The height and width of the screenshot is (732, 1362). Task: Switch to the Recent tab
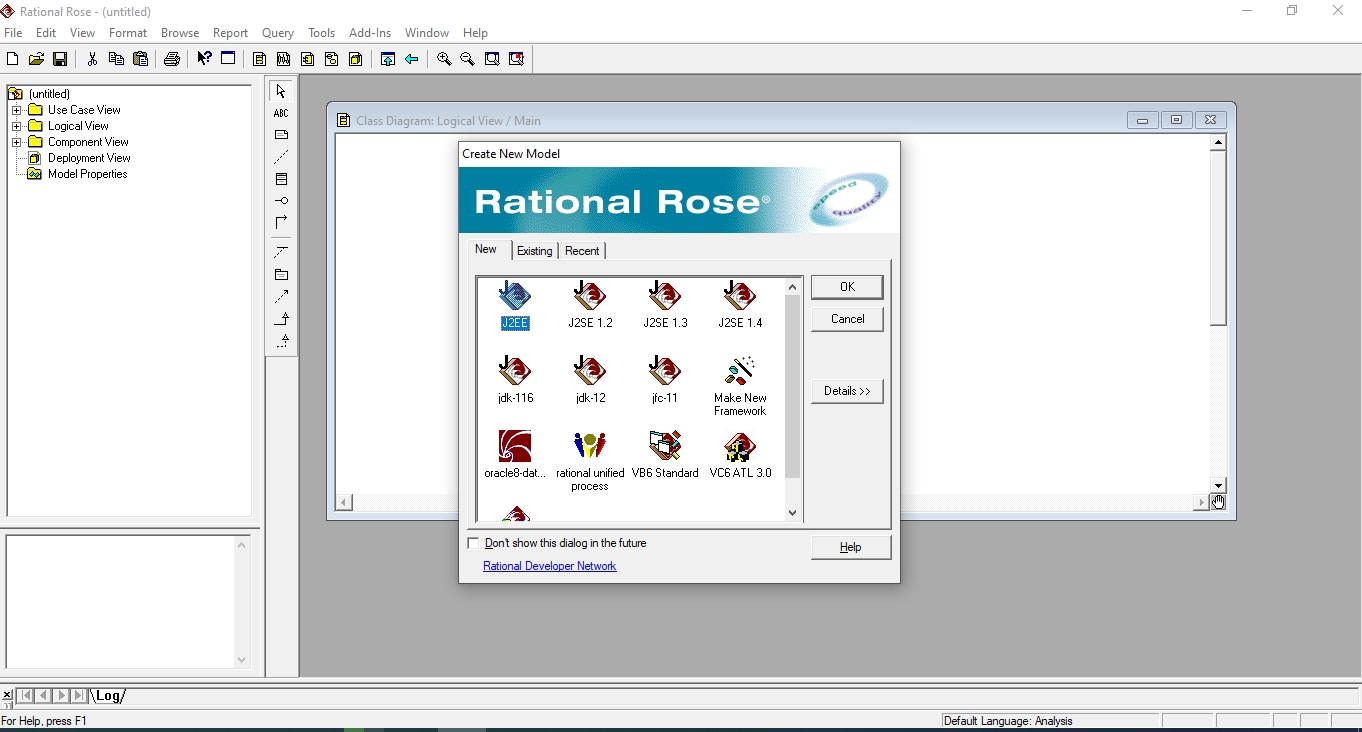coord(582,251)
